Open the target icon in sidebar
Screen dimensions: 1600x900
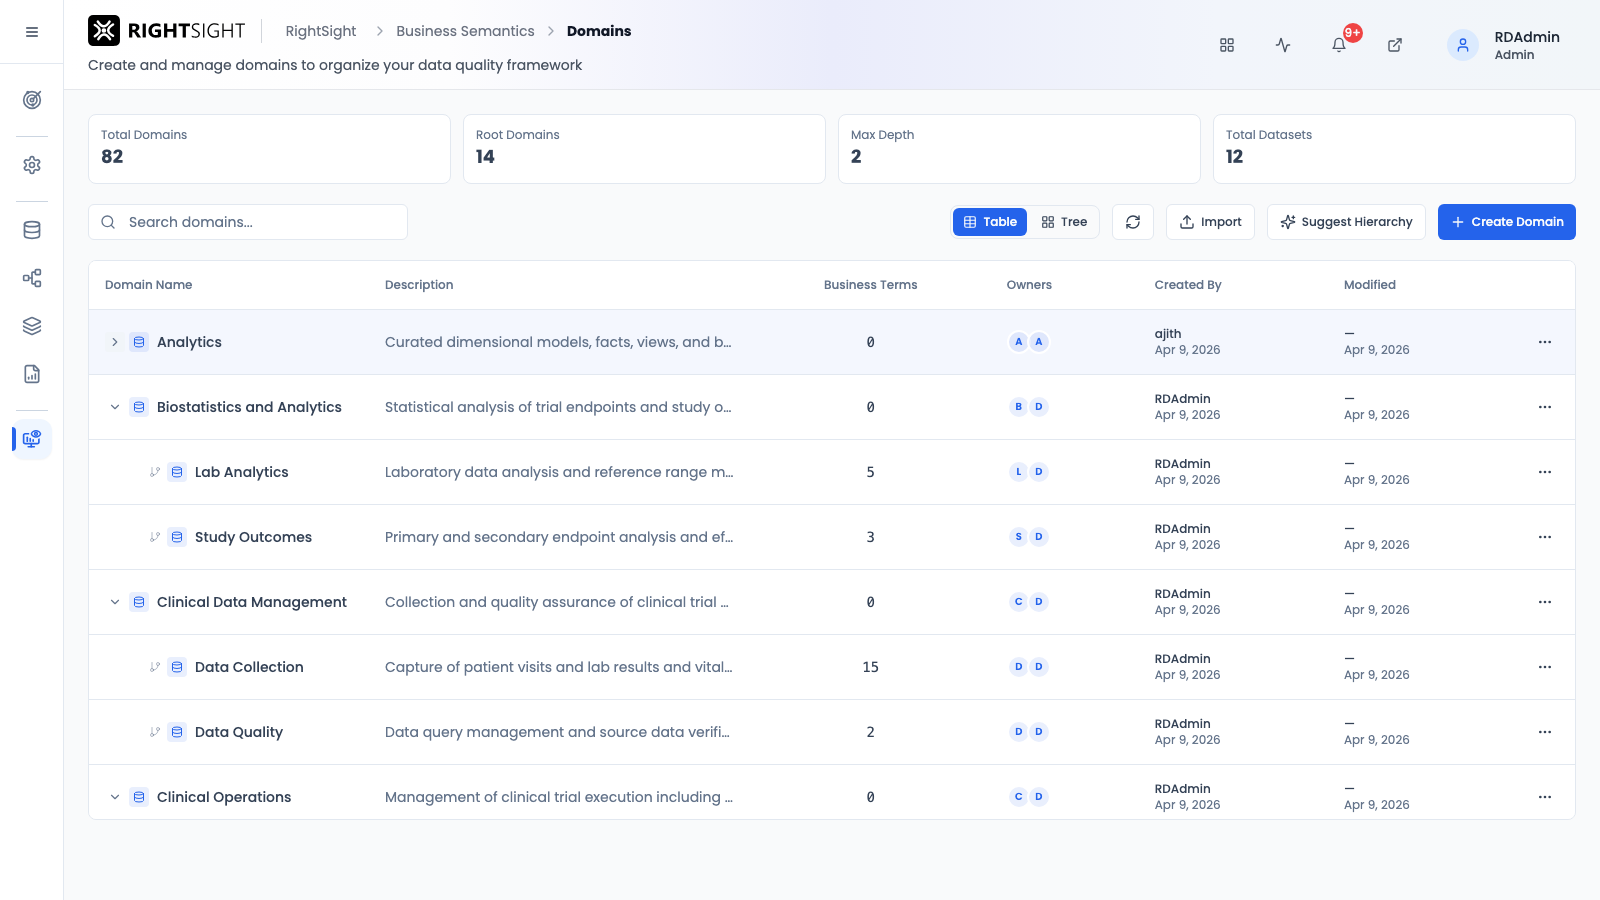32,100
